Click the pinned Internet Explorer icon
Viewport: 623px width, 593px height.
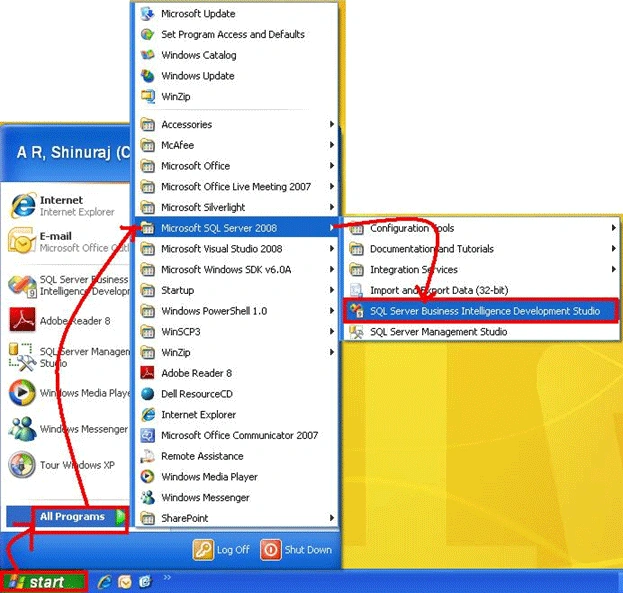[22, 205]
